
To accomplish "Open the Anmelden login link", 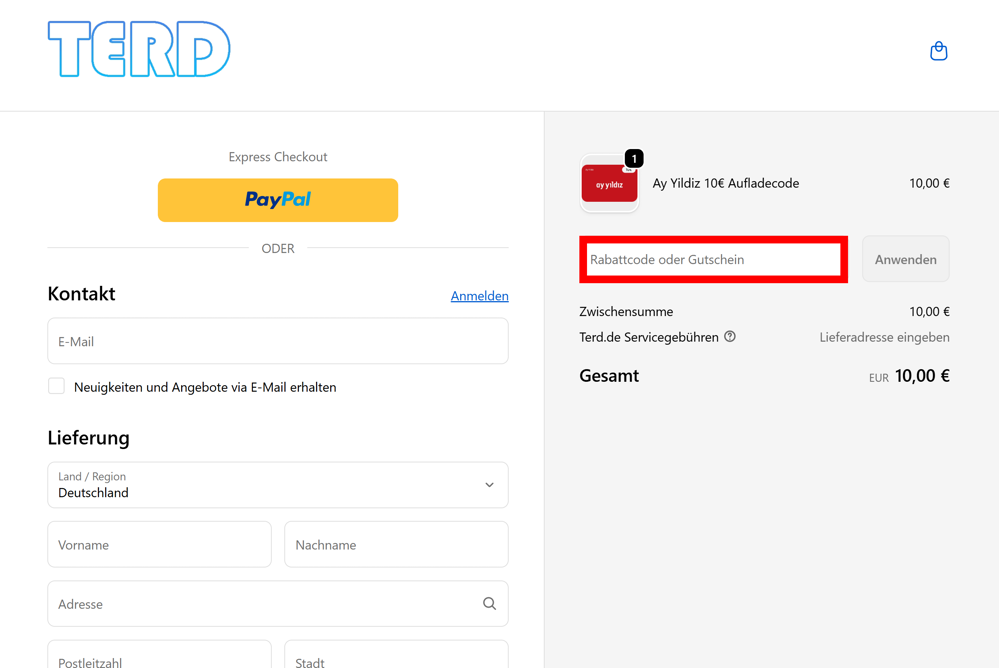I will [480, 296].
